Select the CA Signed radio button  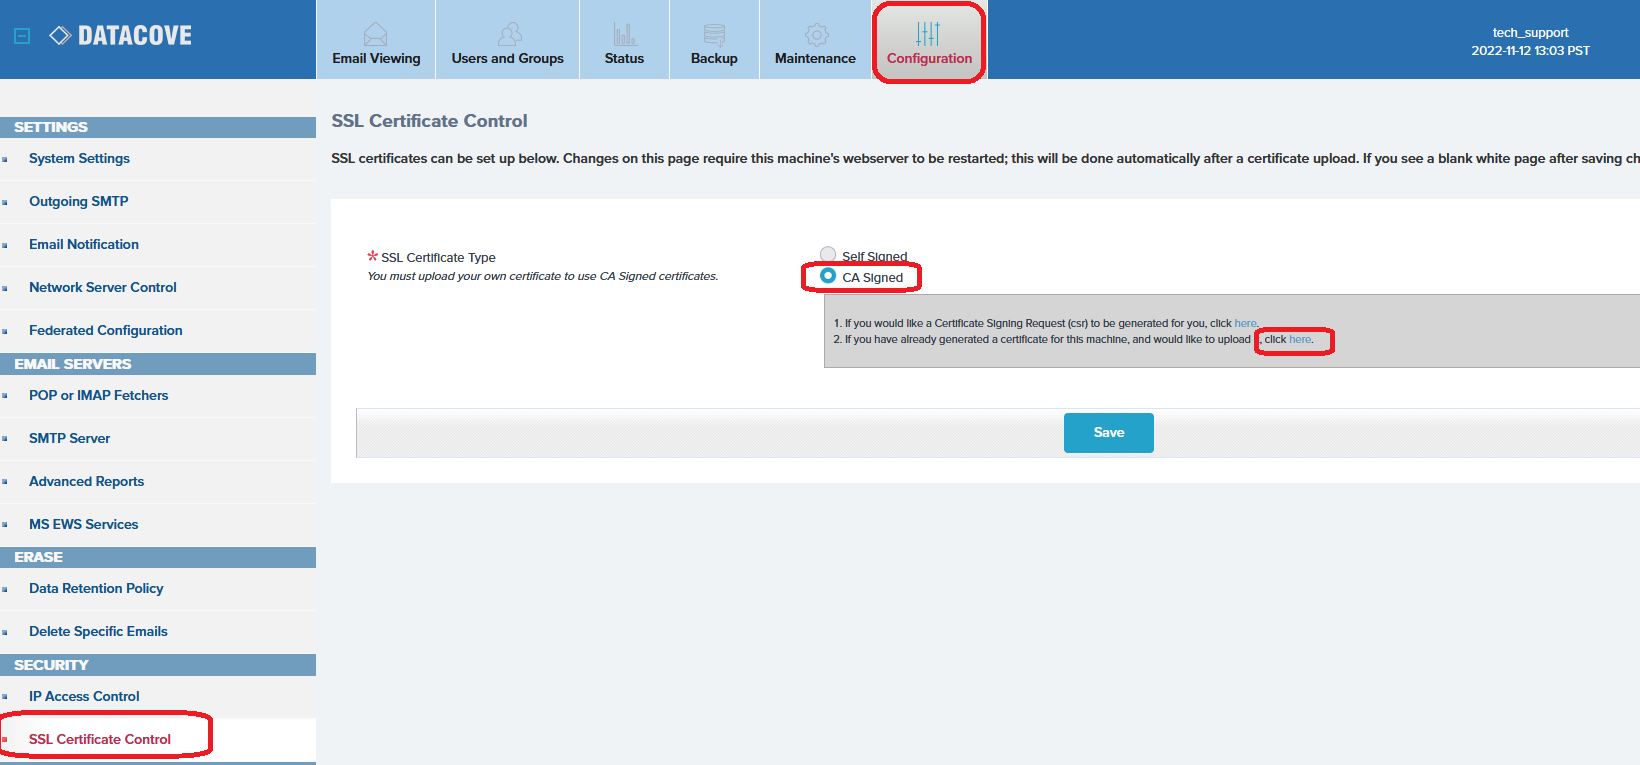(x=828, y=276)
